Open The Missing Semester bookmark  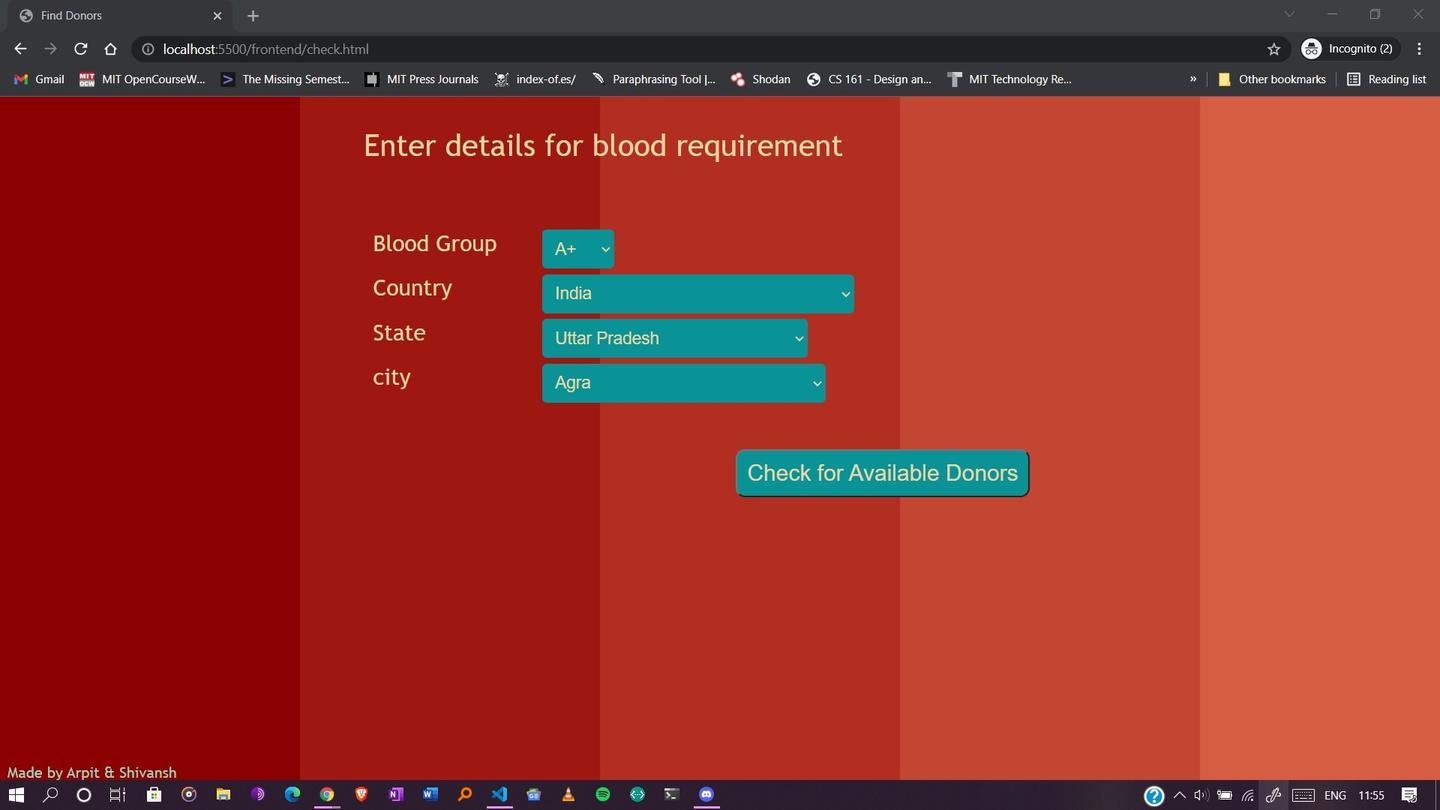click(285, 79)
